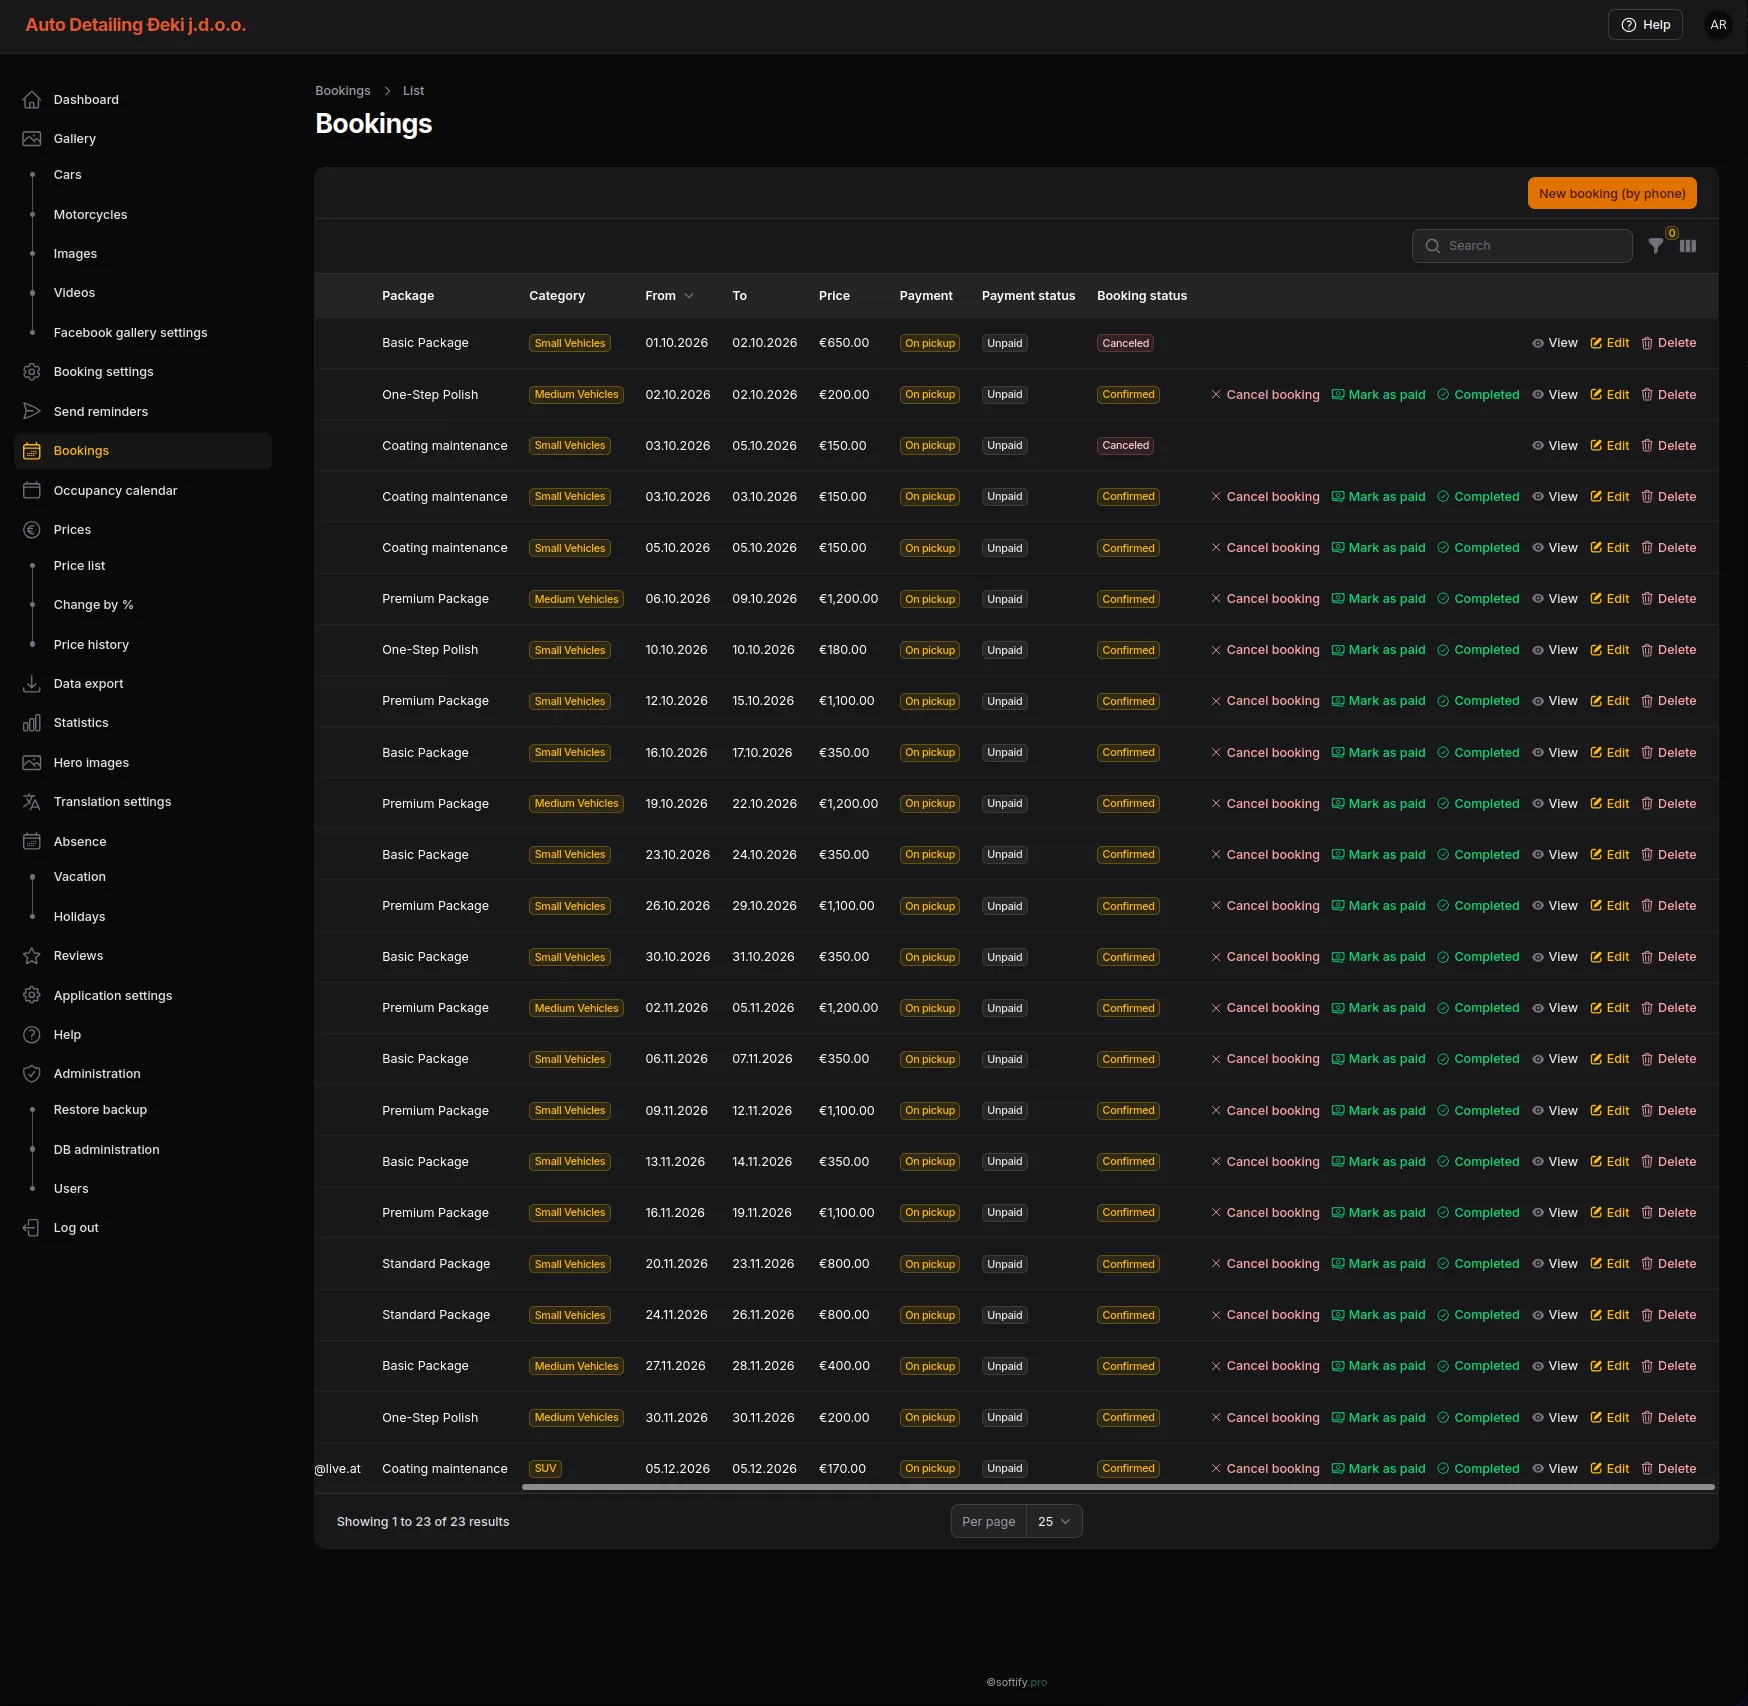Click Administration shield icon
This screenshot has height=1706, width=1748.
click(x=32, y=1074)
